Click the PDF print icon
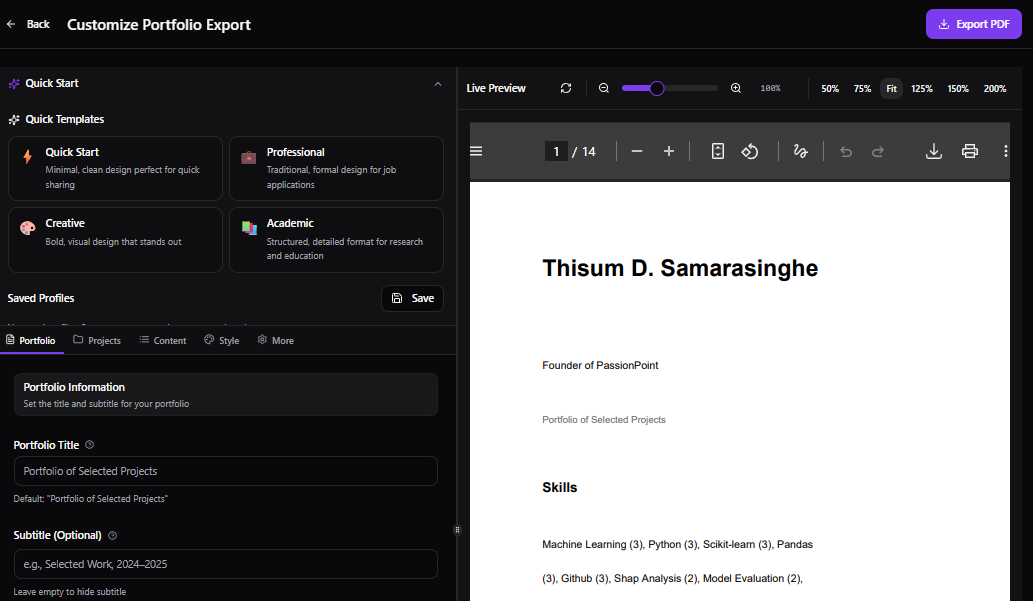This screenshot has height=601, width=1033. pyautogui.click(x=970, y=152)
